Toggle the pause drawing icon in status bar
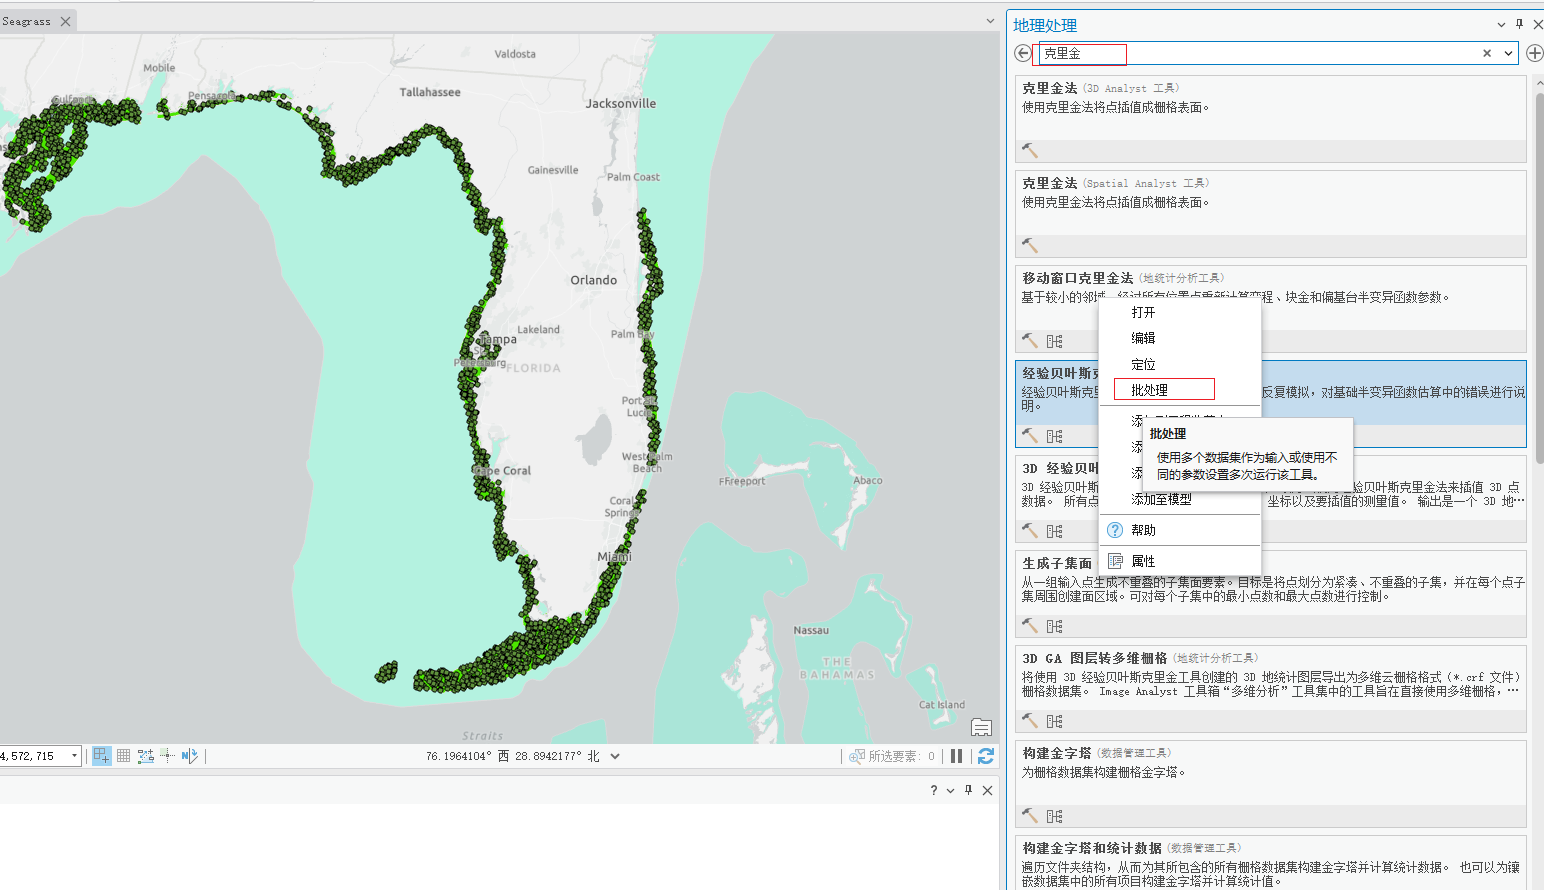The height and width of the screenshot is (890, 1544). (956, 755)
